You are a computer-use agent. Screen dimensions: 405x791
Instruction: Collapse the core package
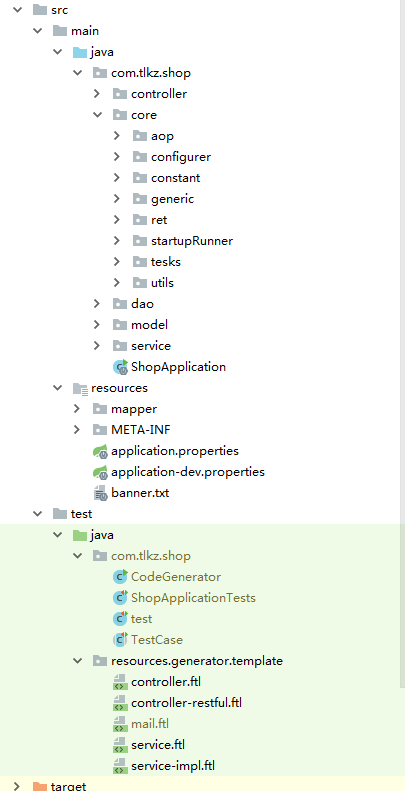(97, 115)
